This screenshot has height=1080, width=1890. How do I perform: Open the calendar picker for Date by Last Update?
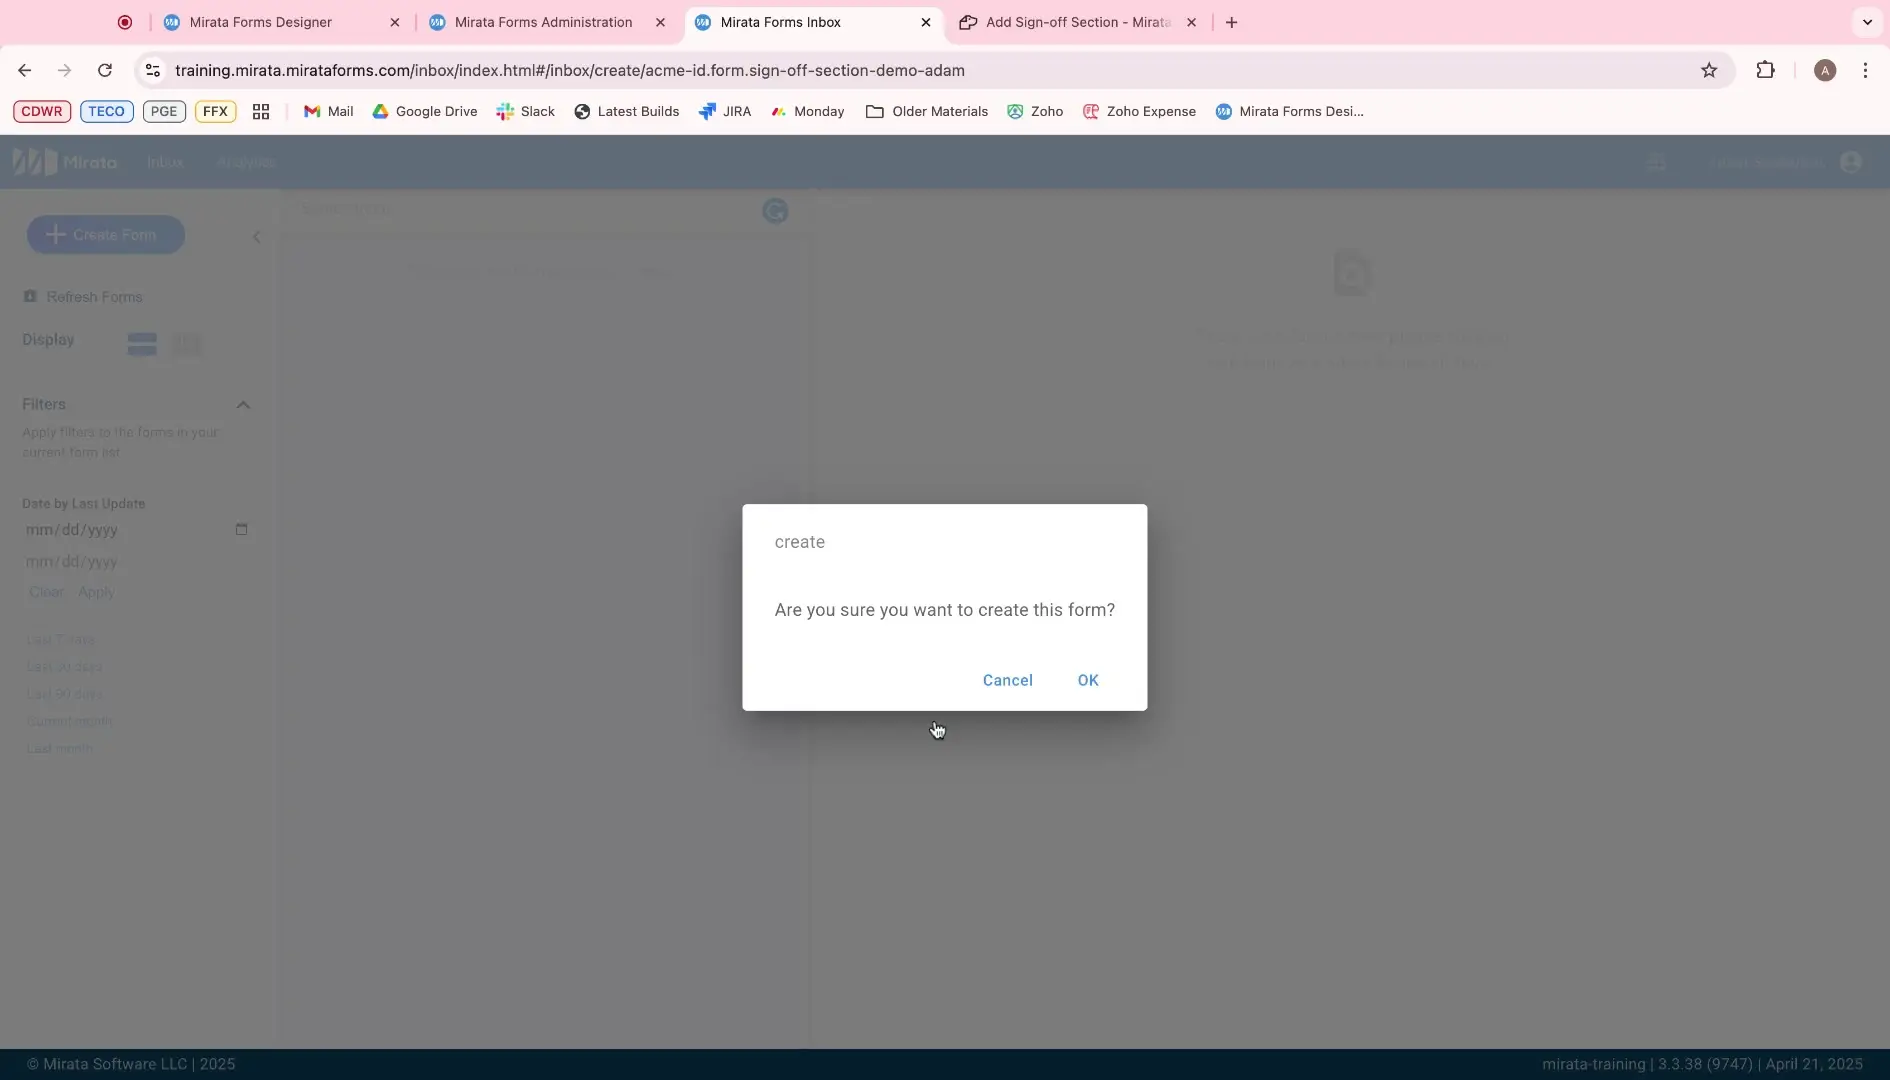click(x=241, y=528)
